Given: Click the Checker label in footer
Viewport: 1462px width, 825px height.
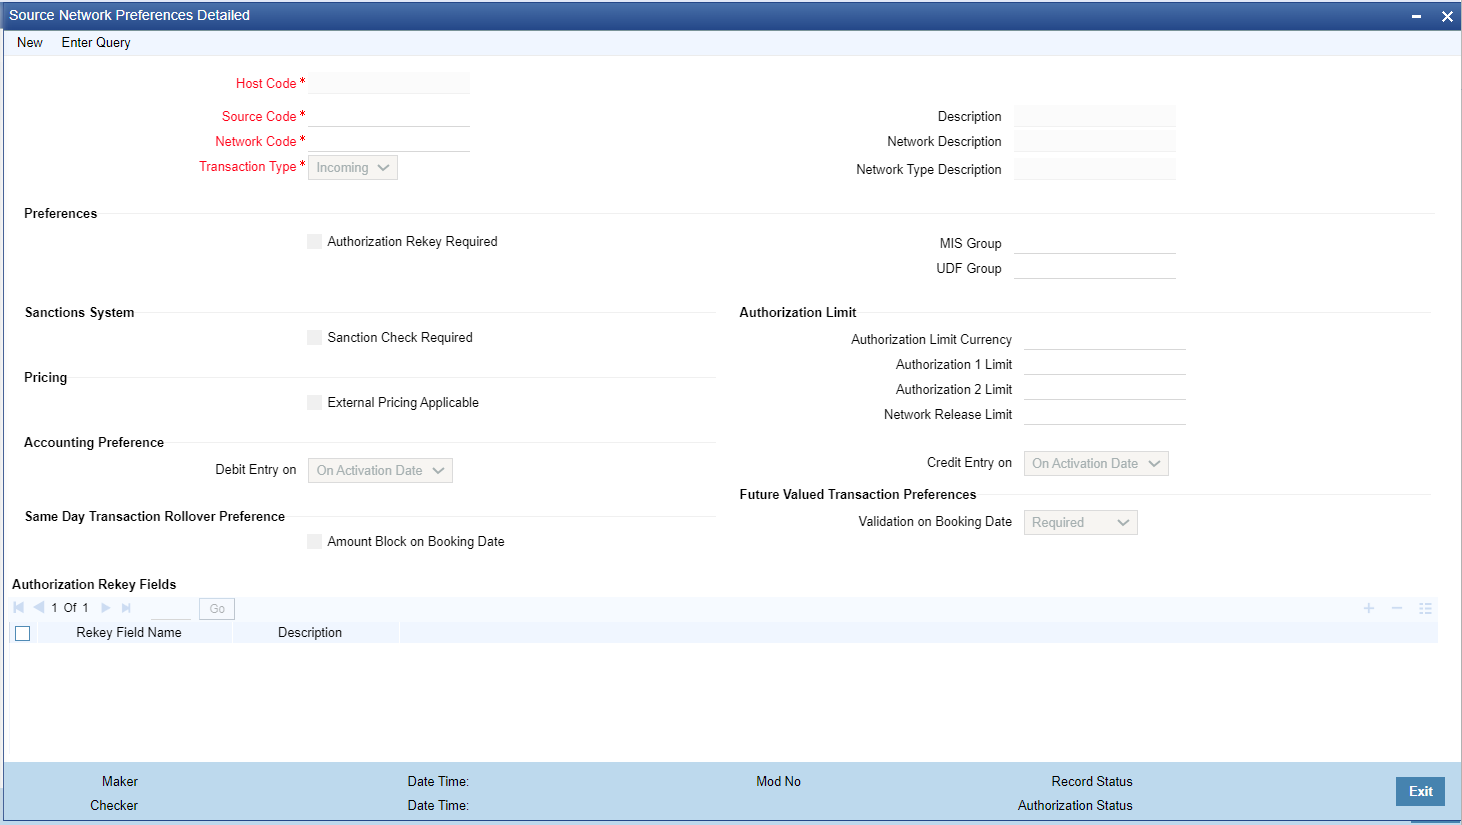Looking at the screenshot, I should point(114,806).
